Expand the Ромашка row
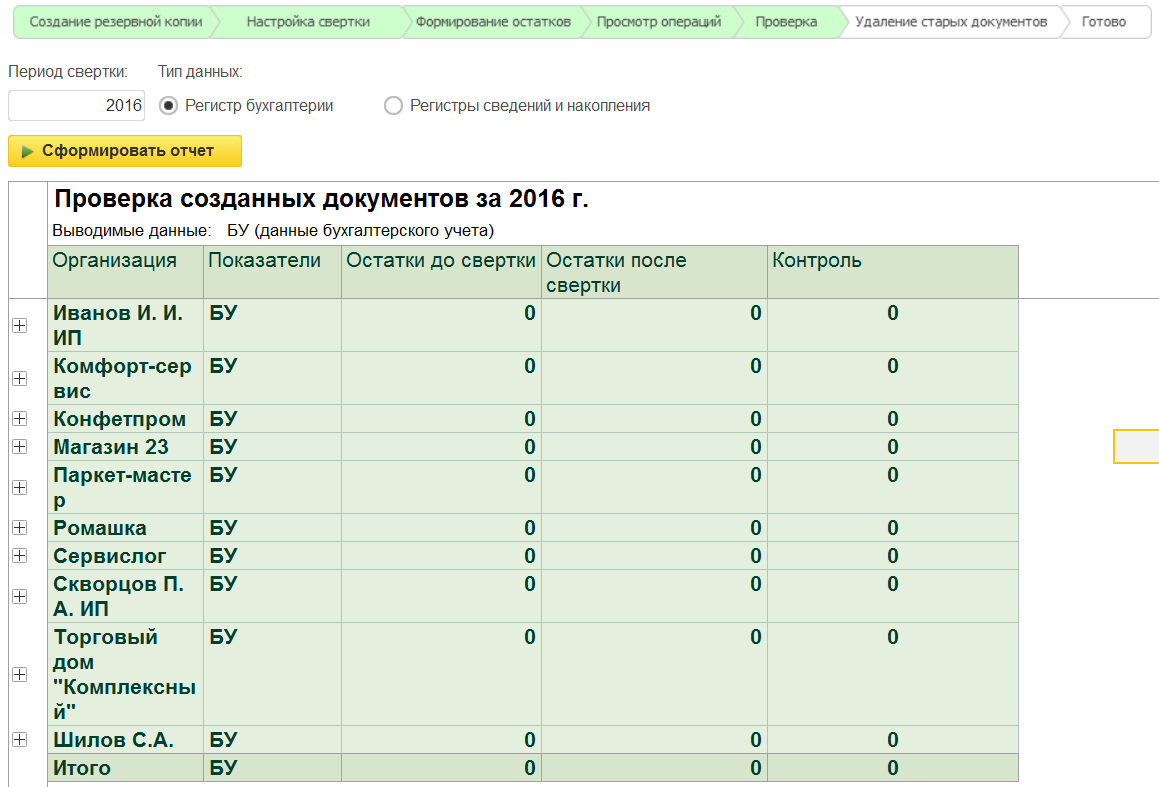Image resolution: width=1159 pixels, height=787 pixels. pyautogui.click(x=19, y=527)
